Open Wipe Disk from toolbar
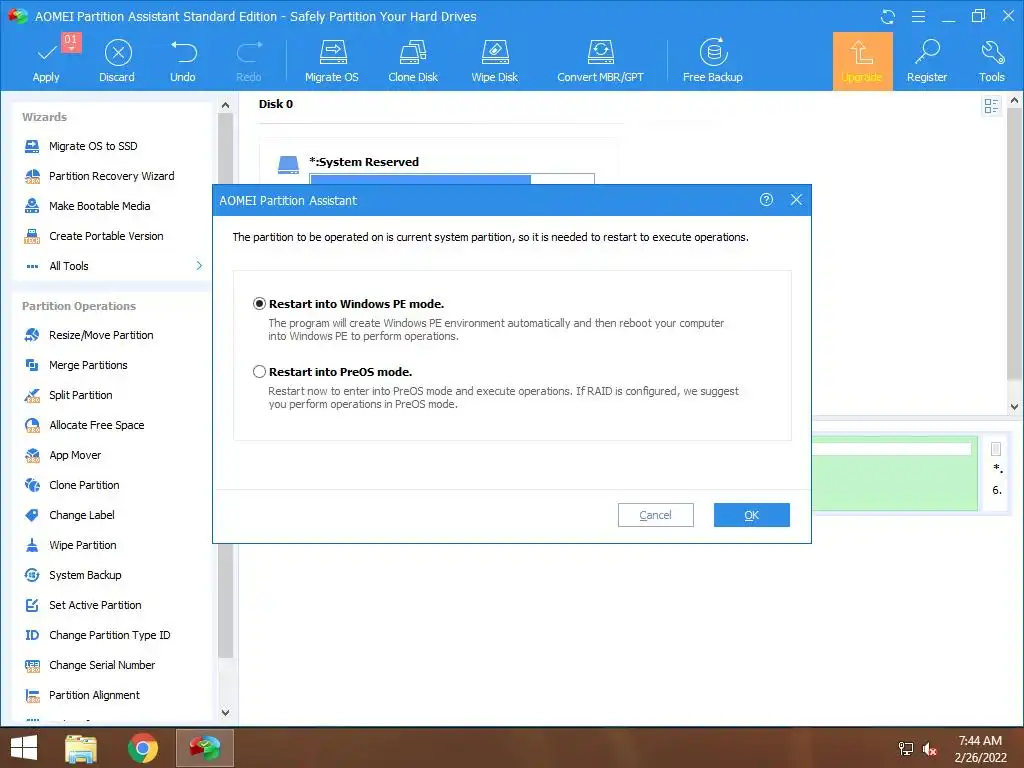The image size is (1024, 768). click(x=494, y=60)
